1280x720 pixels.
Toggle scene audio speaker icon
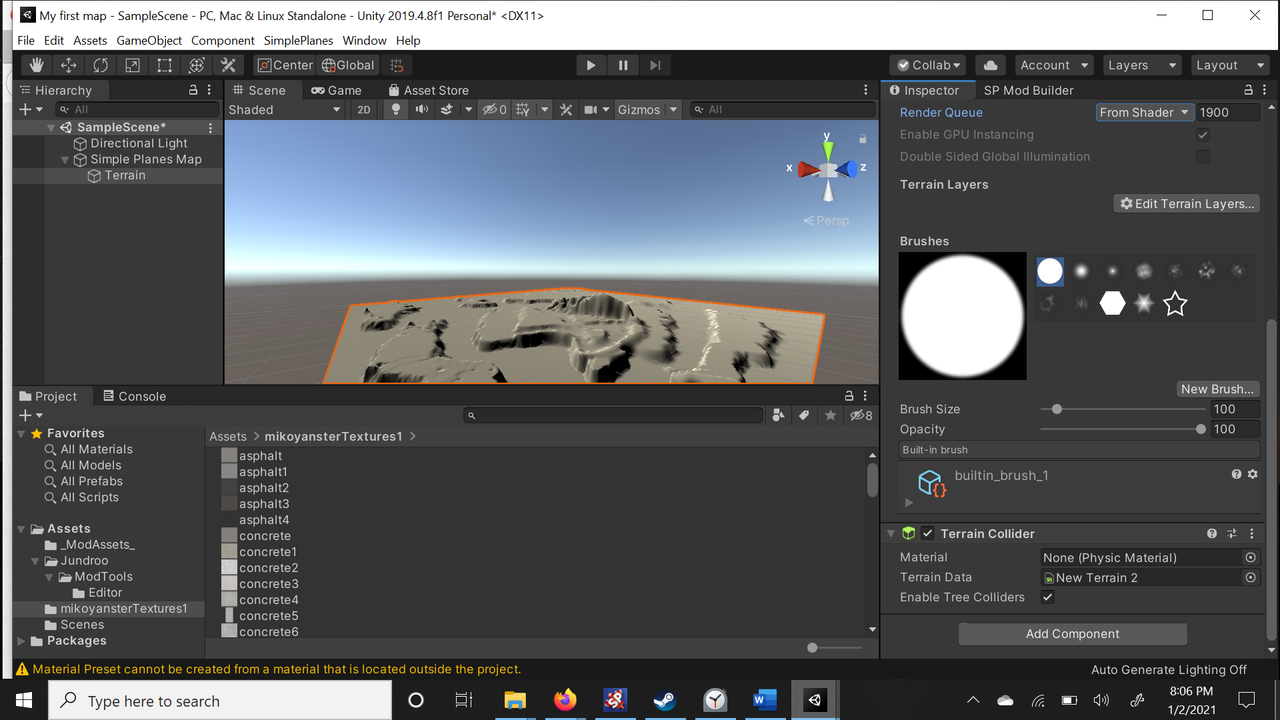click(x=422, y=109)
